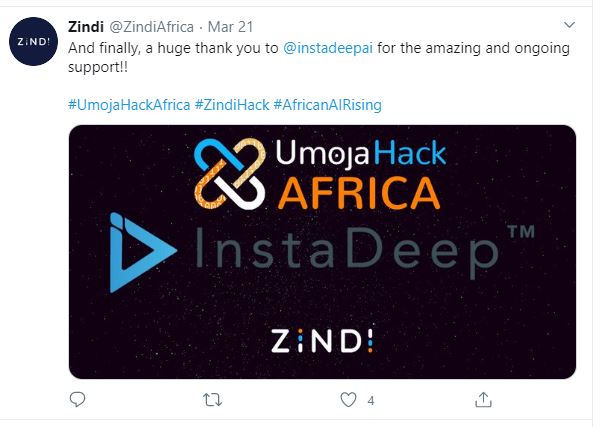Open the #AfricanAIRising hashtag
This screenshot has width=615, height=427.
point(328,105)
